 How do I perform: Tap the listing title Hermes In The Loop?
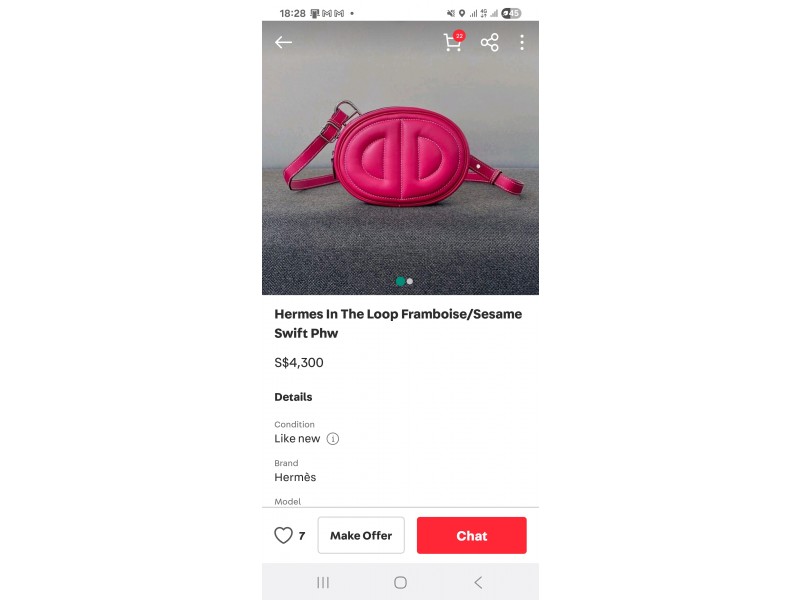click(x=398, y=323)
